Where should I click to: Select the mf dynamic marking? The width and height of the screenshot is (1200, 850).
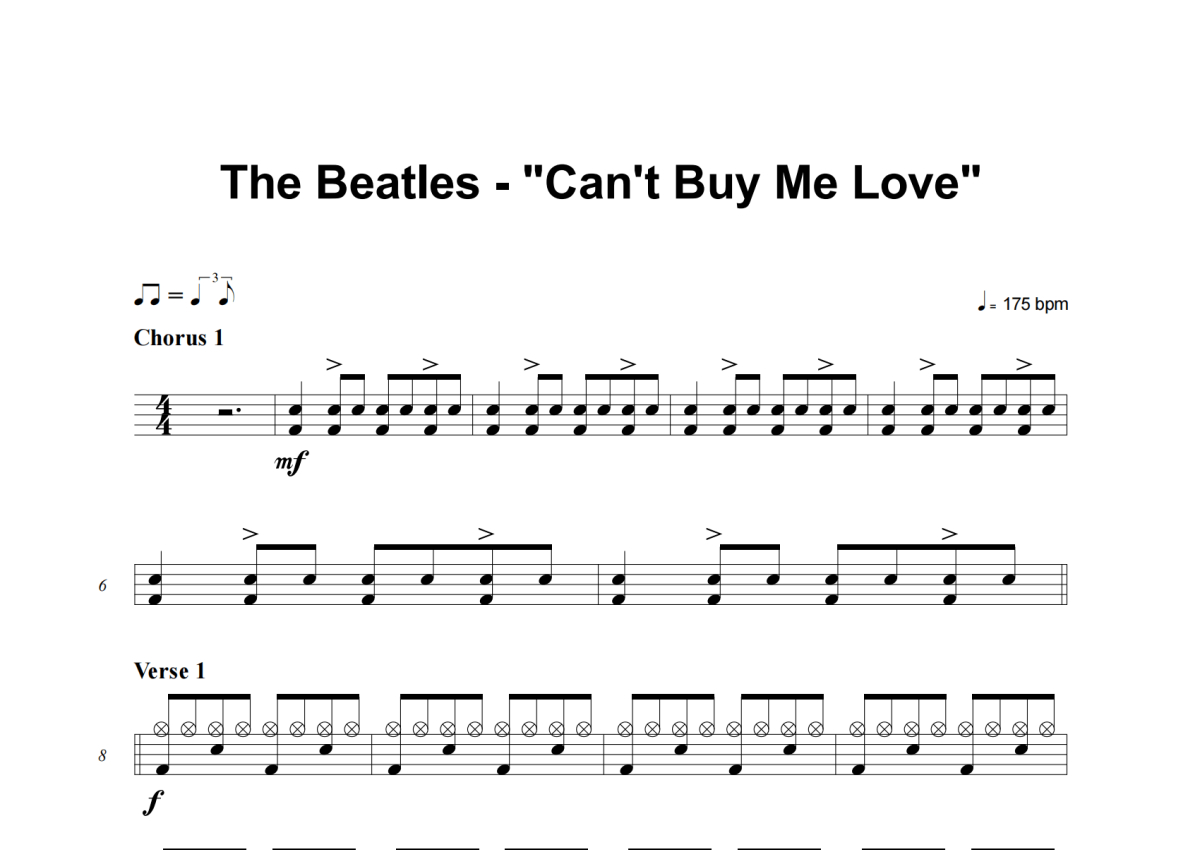point(289,463)
